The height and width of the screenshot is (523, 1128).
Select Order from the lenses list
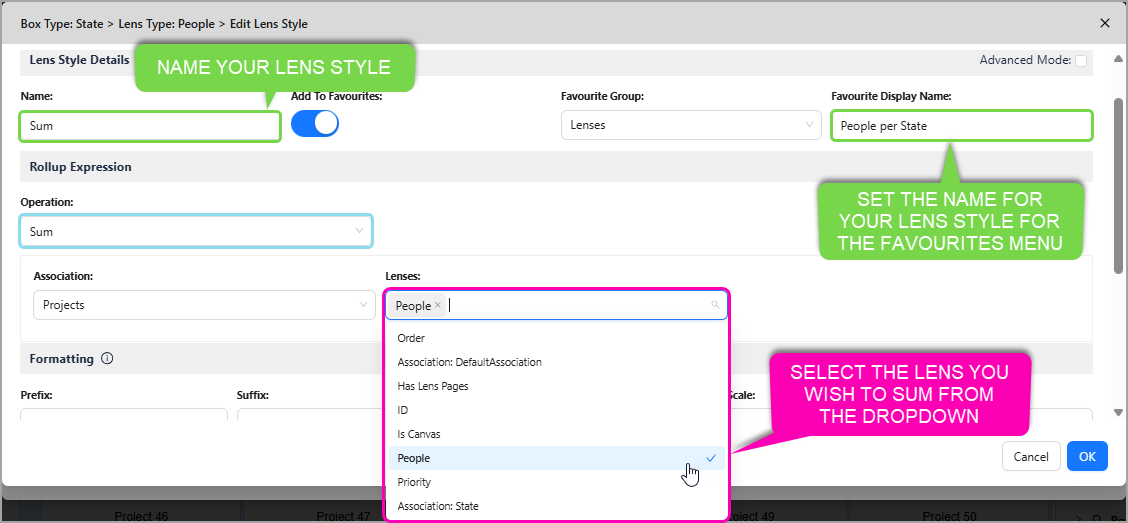point(411,338)
